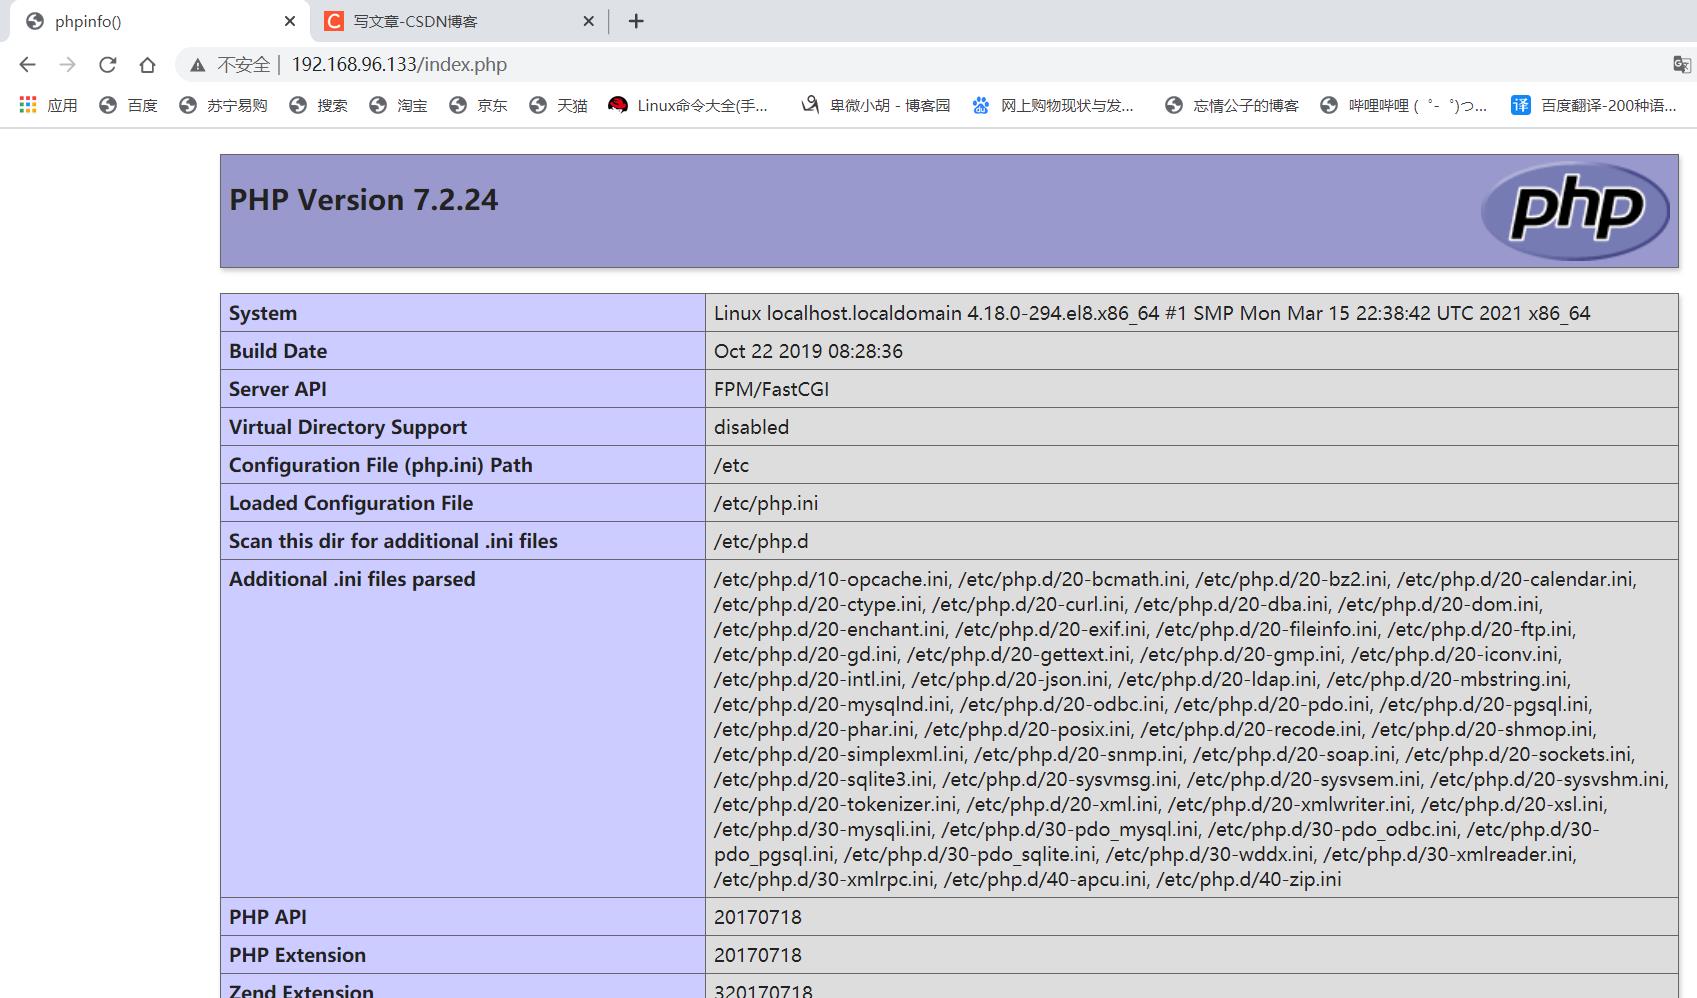Open the 淘宝 bookmark
The image size is (1697, 998).
398,105
